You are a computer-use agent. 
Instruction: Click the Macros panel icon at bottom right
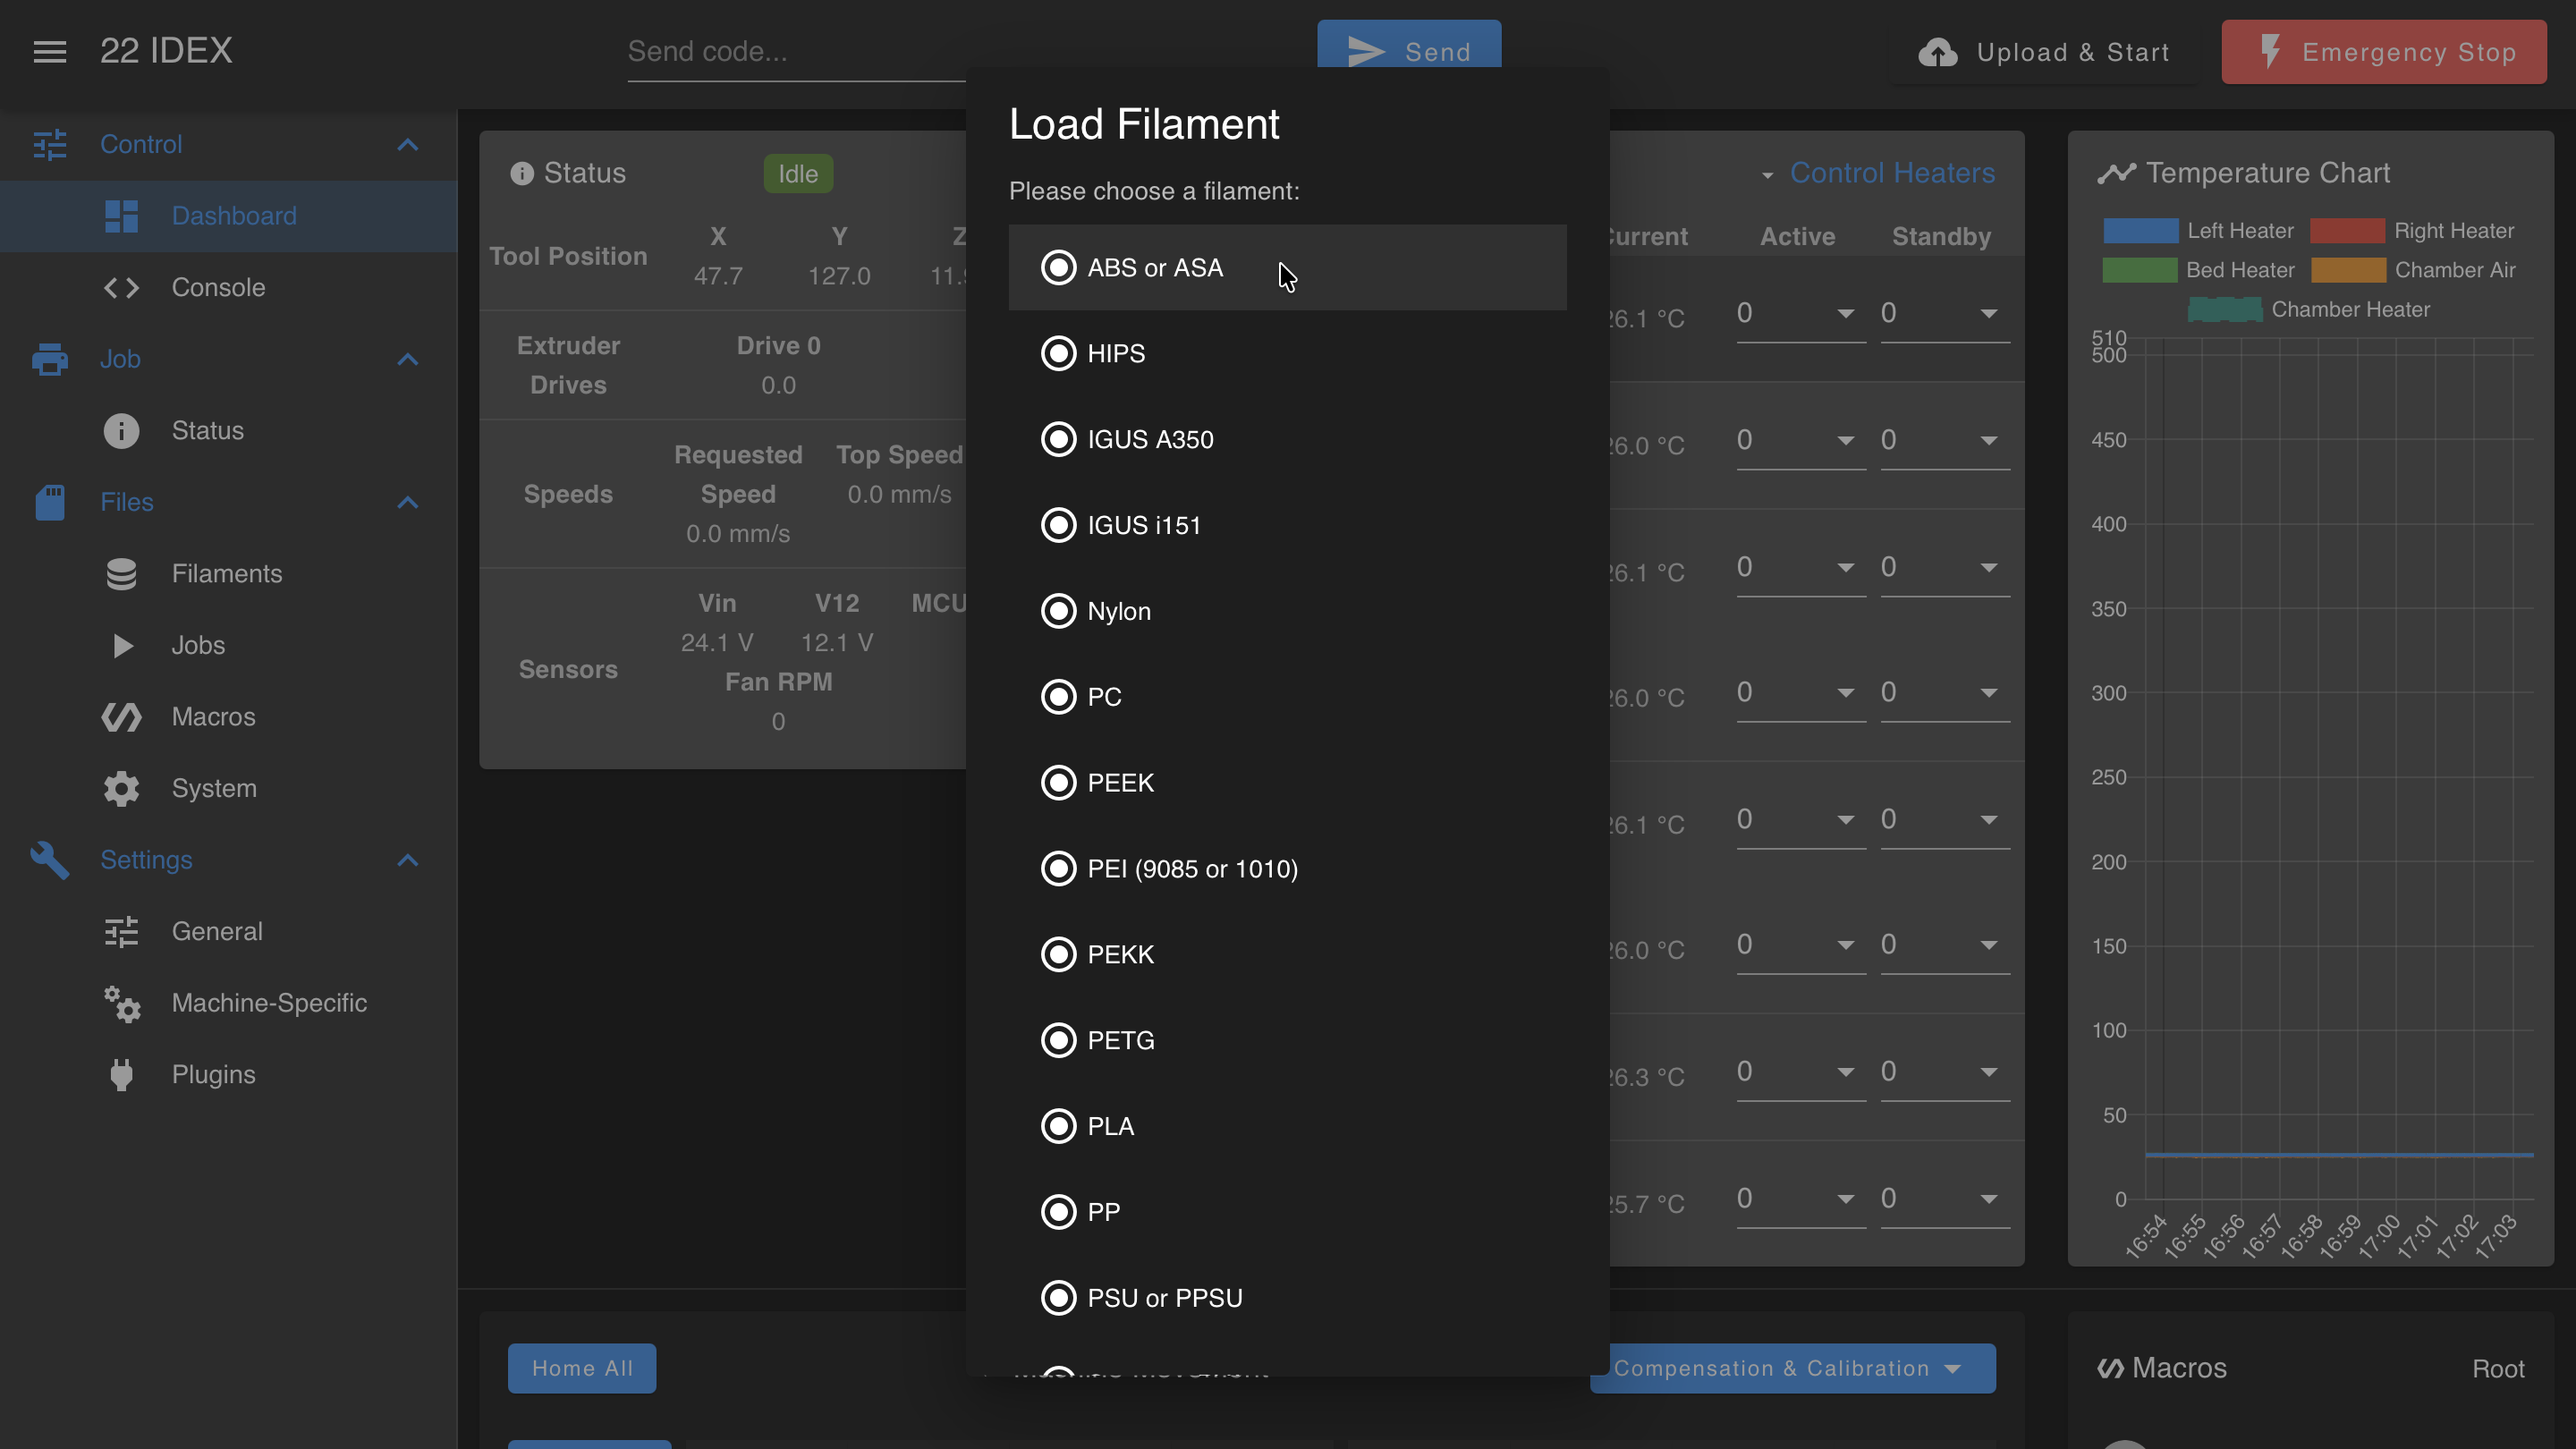coord(2110,1368)
